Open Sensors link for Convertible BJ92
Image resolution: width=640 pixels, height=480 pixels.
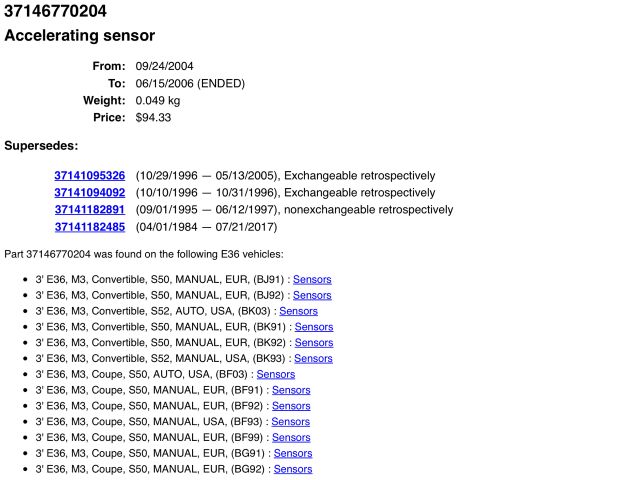pyautogui.click(x=312, y=295)
